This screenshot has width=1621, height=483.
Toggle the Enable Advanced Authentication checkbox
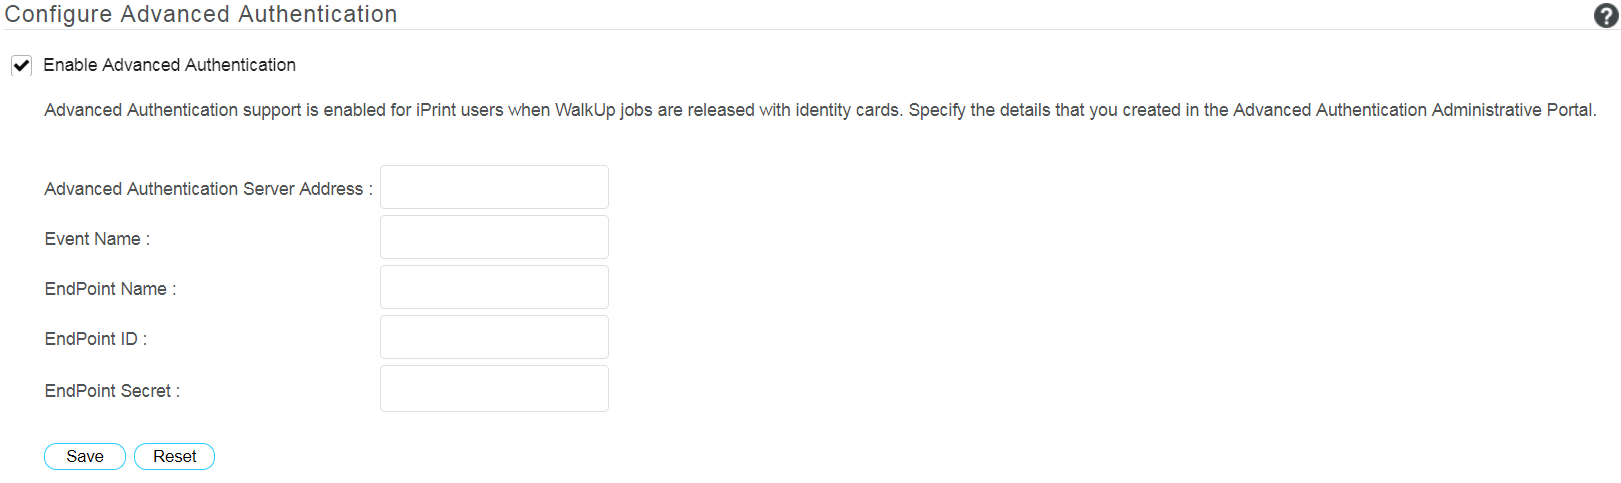pyautogui.click(x=21, y=65)
